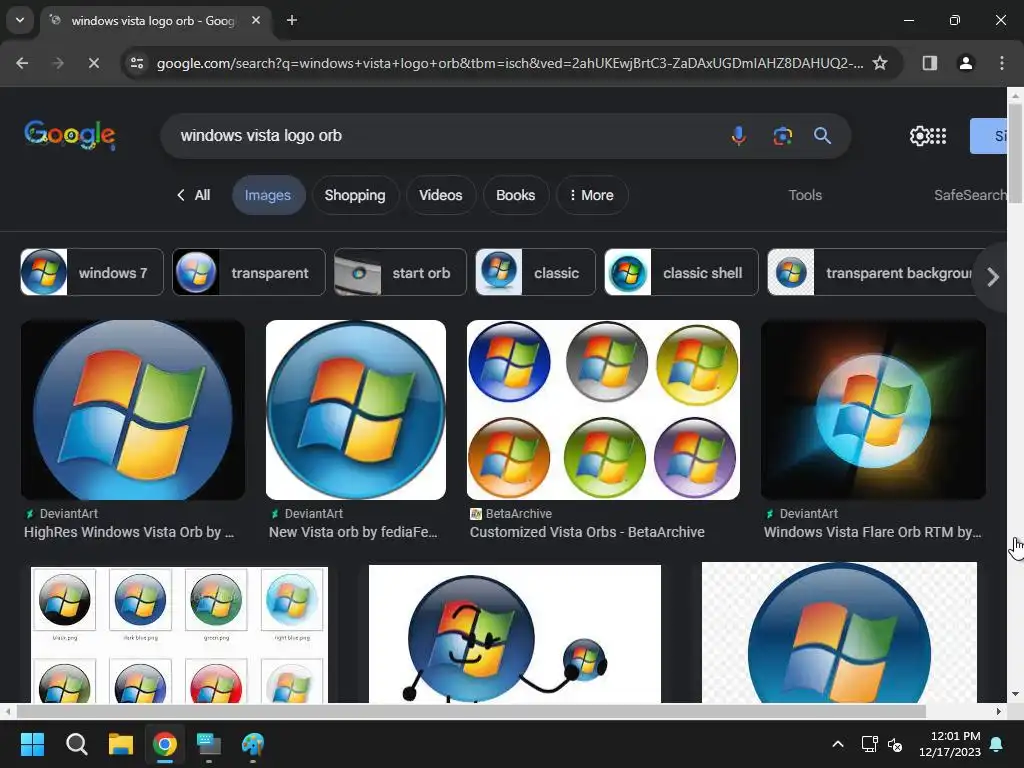Click Customized Vista Orbs - BetaArchive link
The width and height of the screenshot is (1024, 768).
(x=587, y=532)
